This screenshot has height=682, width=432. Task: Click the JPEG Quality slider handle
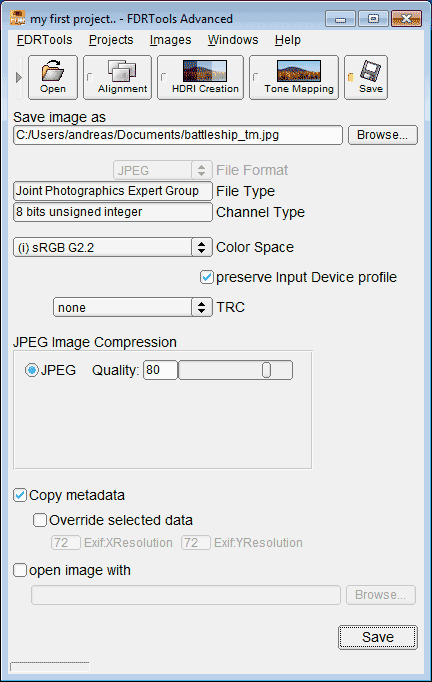click(266, 370)
